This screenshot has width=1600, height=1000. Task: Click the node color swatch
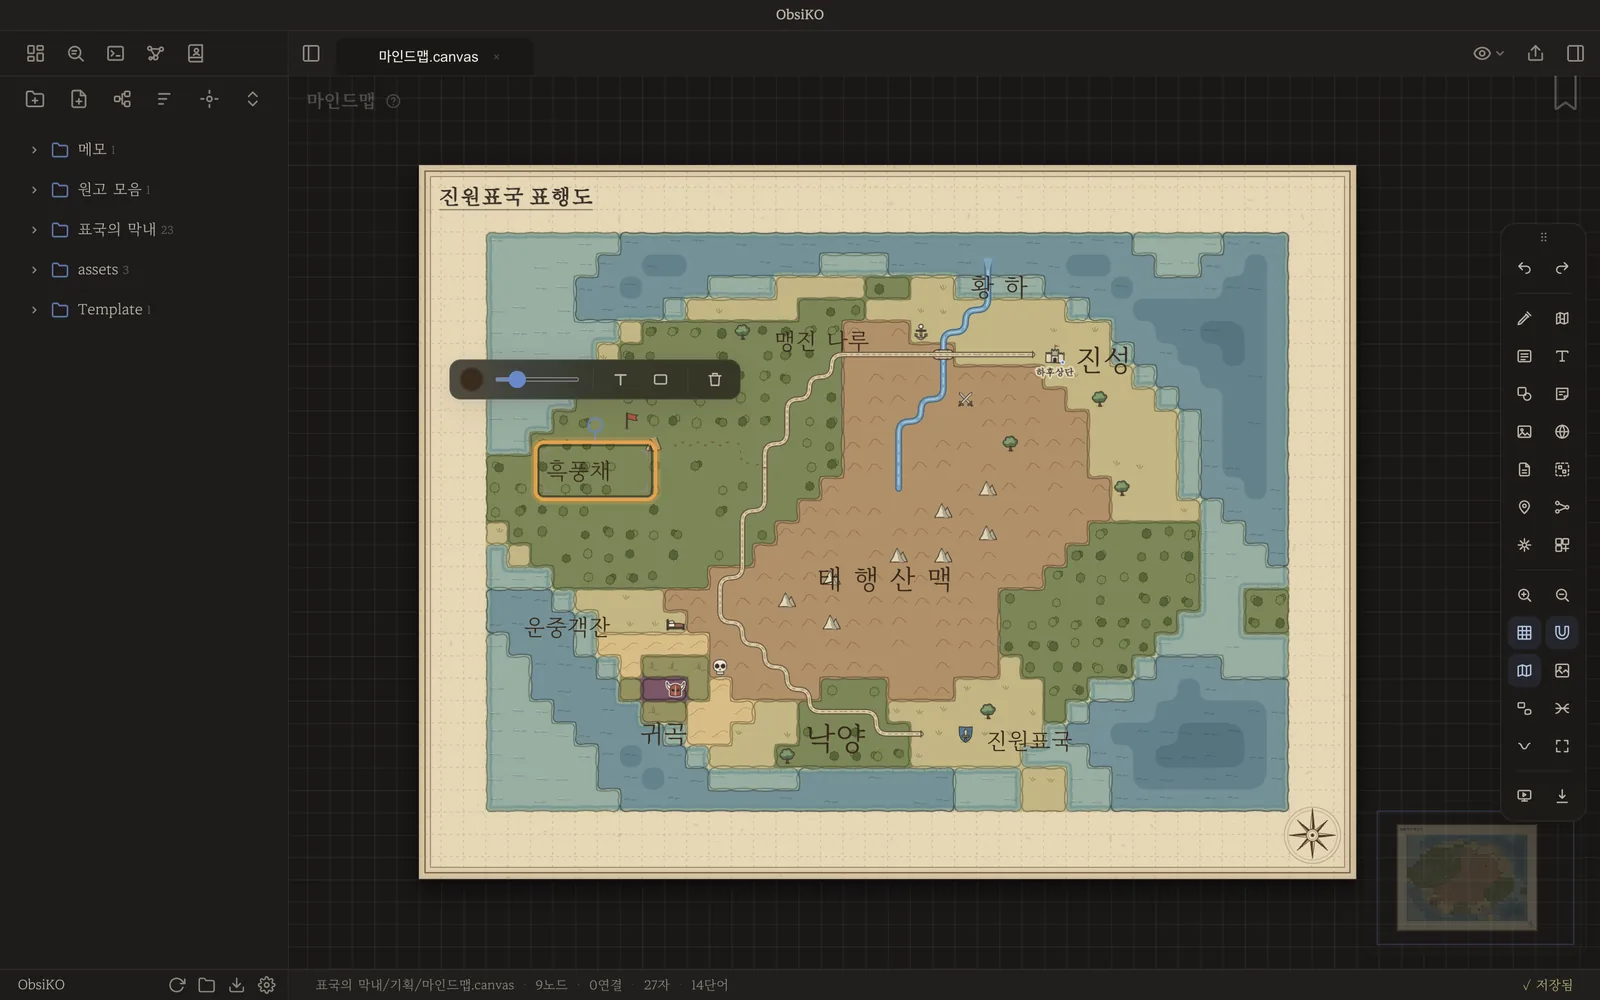coord(471,379)
